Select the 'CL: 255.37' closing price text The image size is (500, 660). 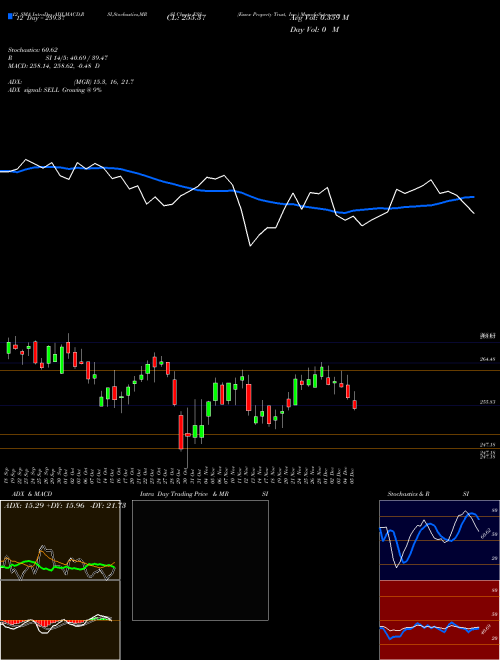[x=185, y=18]
